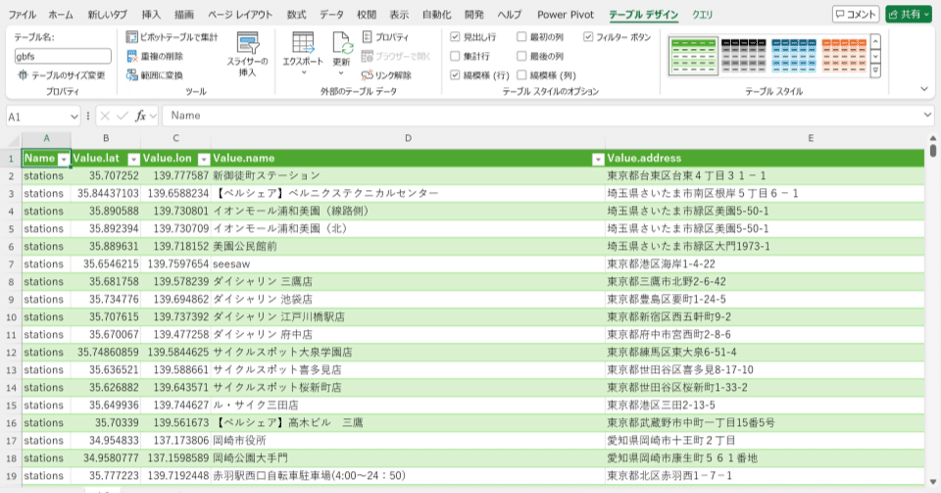This screenshot has width=941, height=493.
Task: Open the Export dropdown arrow
Action: point(303,73)
